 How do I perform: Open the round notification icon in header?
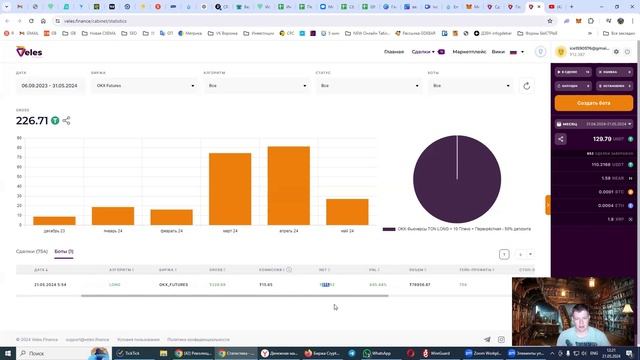click(x=540, y=52)
